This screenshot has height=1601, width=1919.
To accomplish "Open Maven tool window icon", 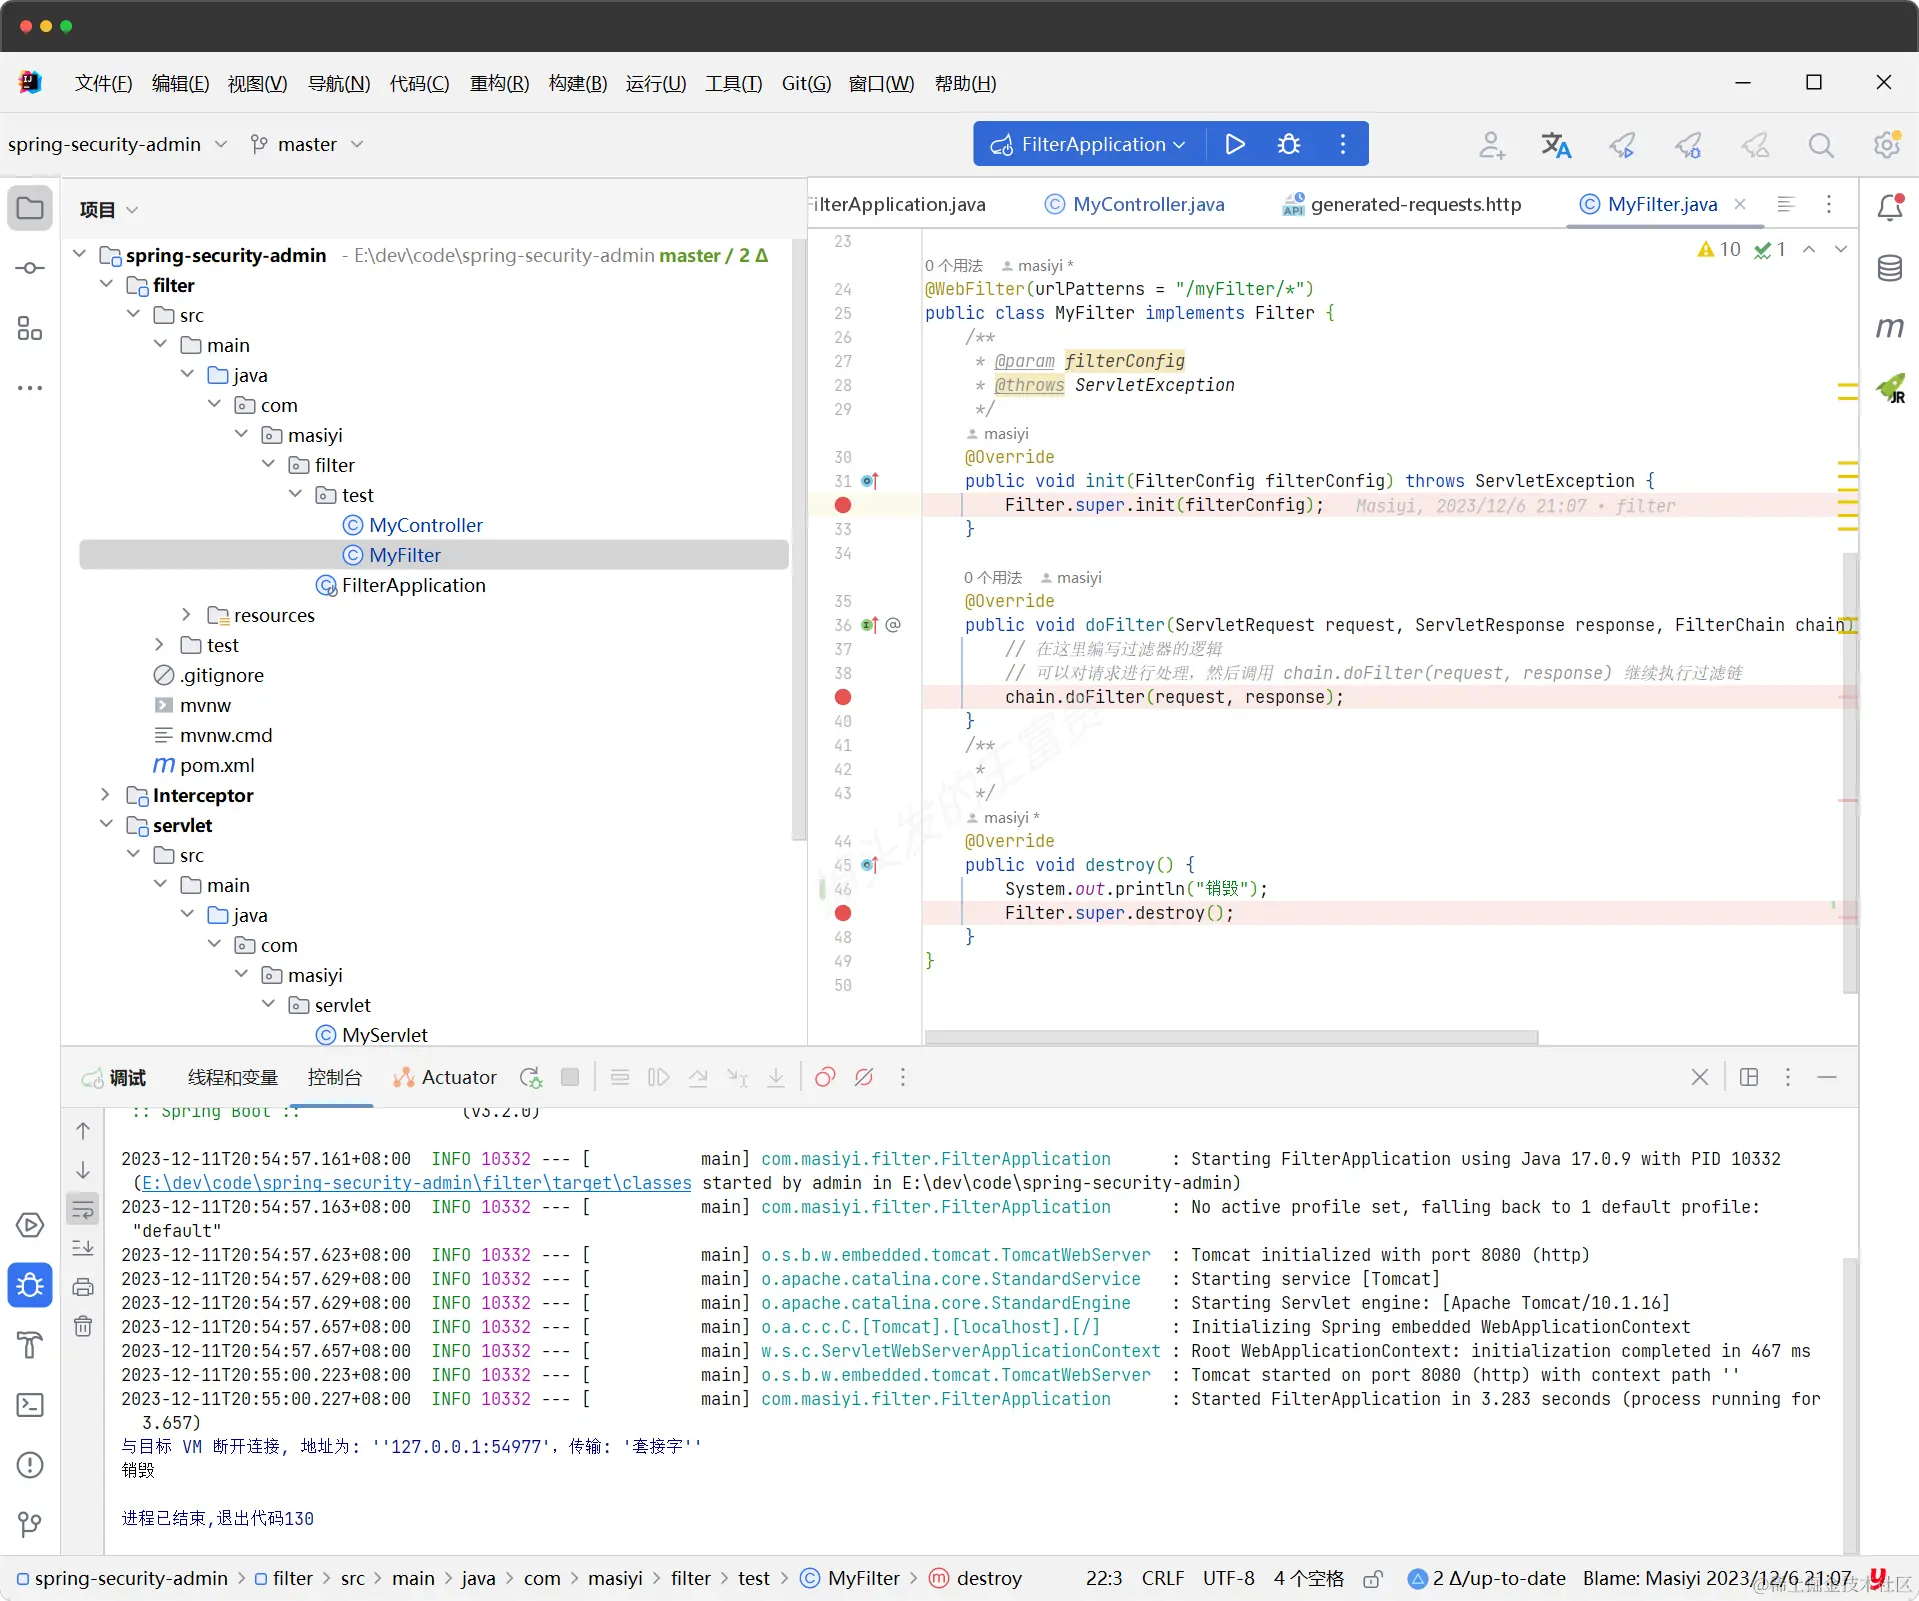I will click(x=1890, y=327).
